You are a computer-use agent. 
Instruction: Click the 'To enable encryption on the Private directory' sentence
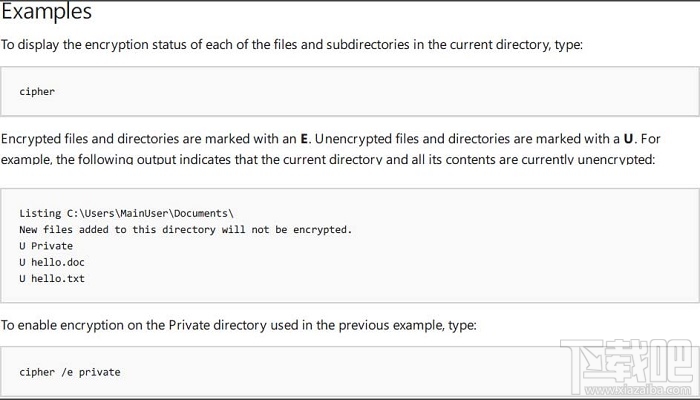click(x=238, y=325)
